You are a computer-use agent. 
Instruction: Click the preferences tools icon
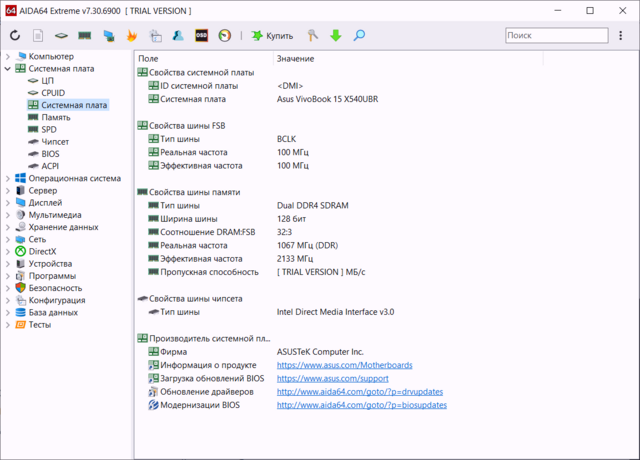point(312,35)
